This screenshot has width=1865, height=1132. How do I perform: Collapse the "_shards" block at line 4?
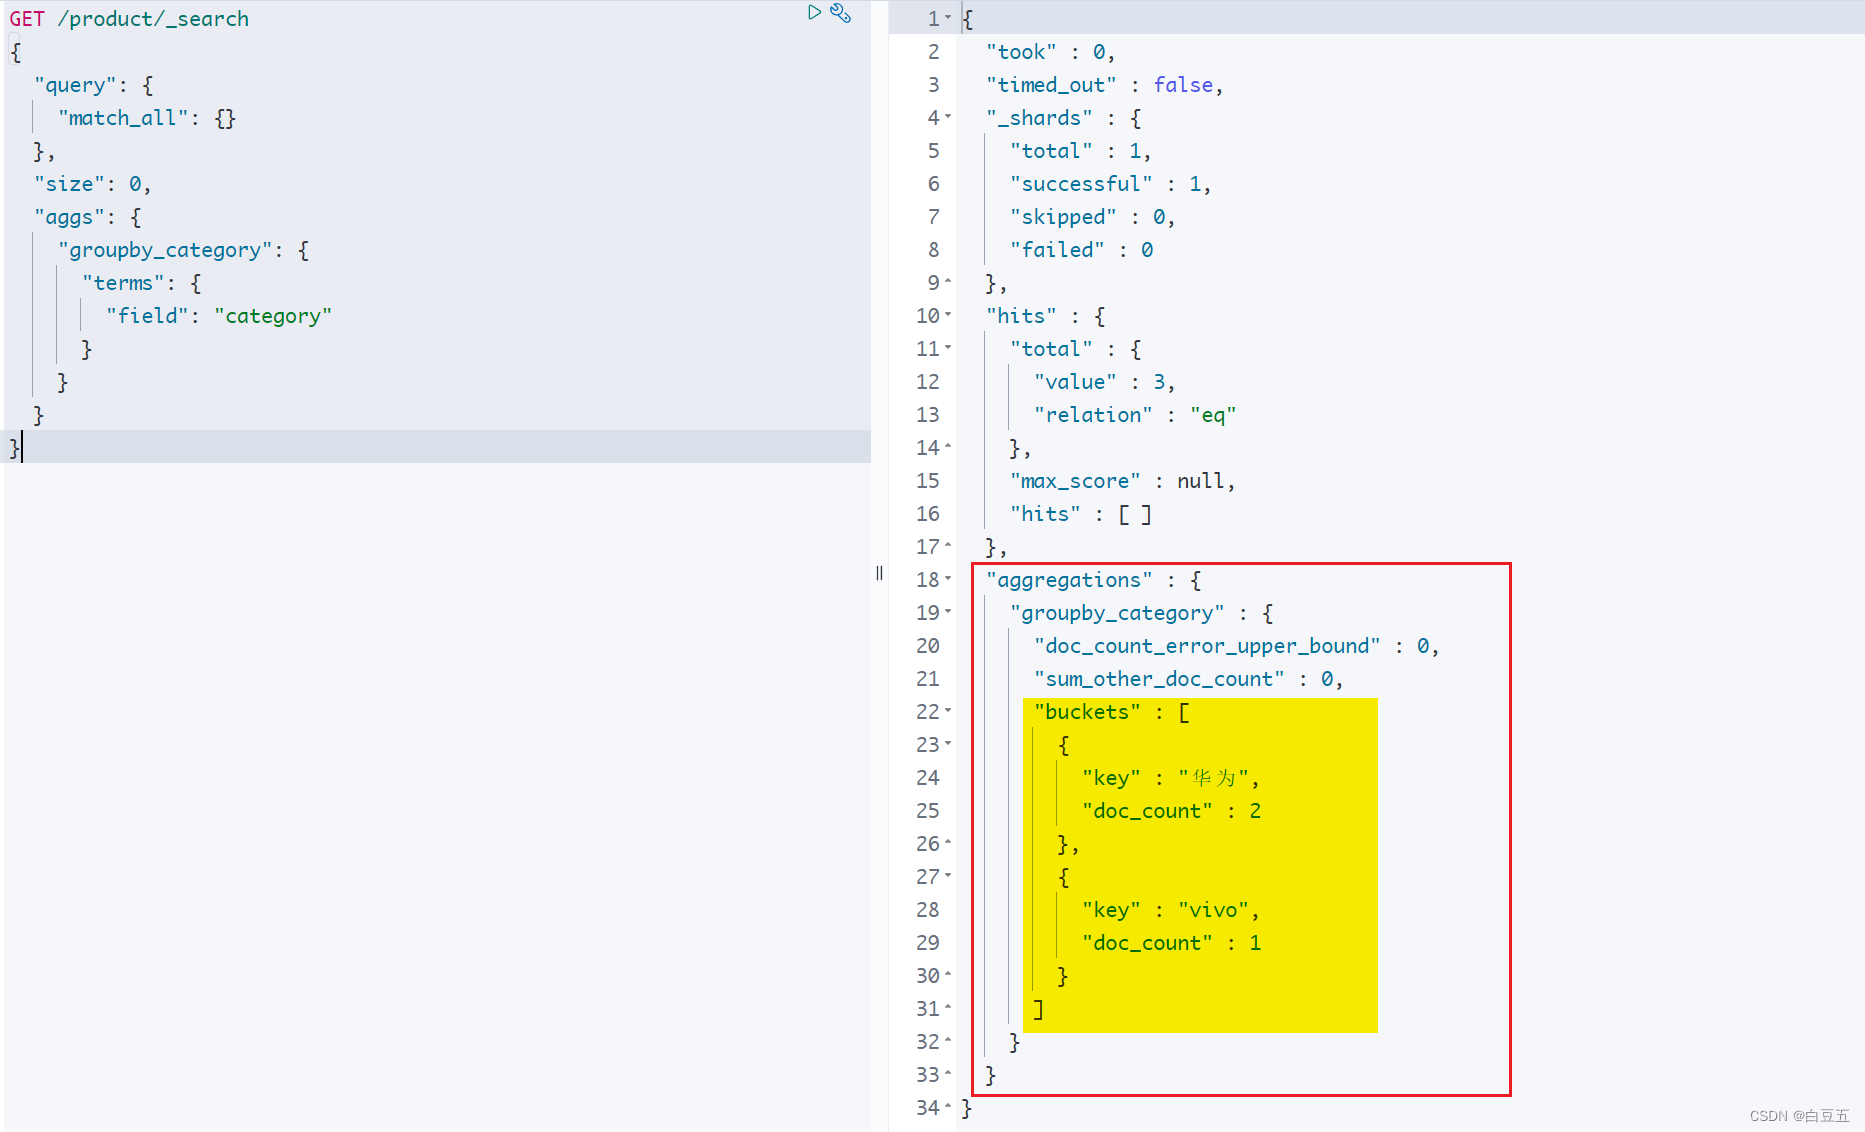click(948, 117)
